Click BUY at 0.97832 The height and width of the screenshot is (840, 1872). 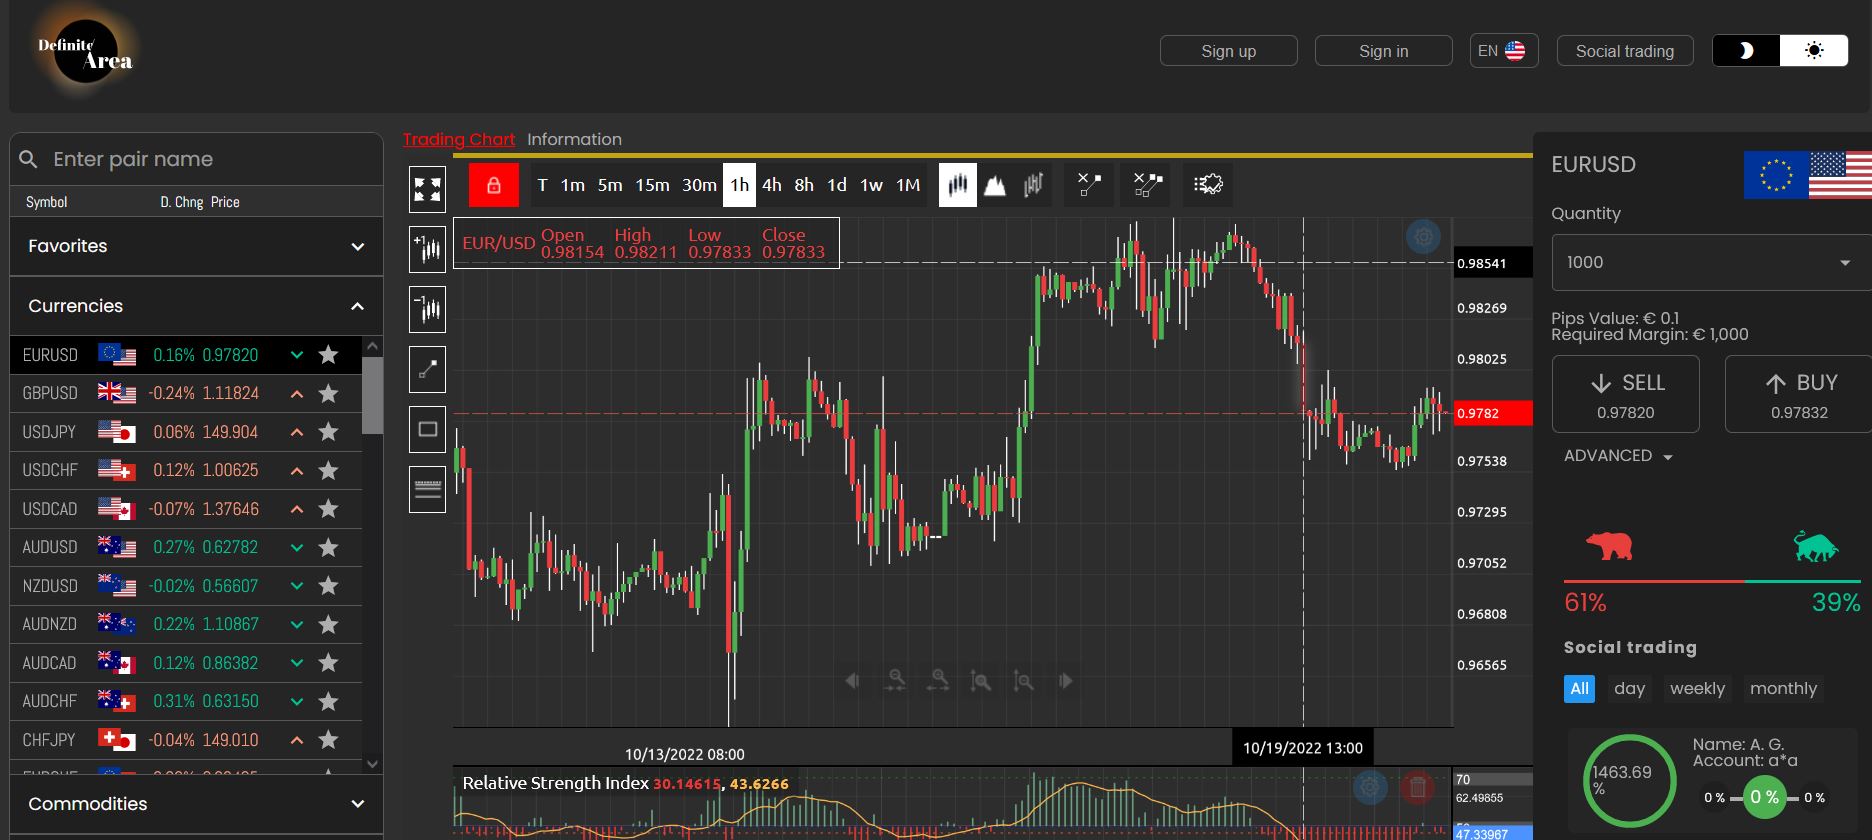[1799, 394]
